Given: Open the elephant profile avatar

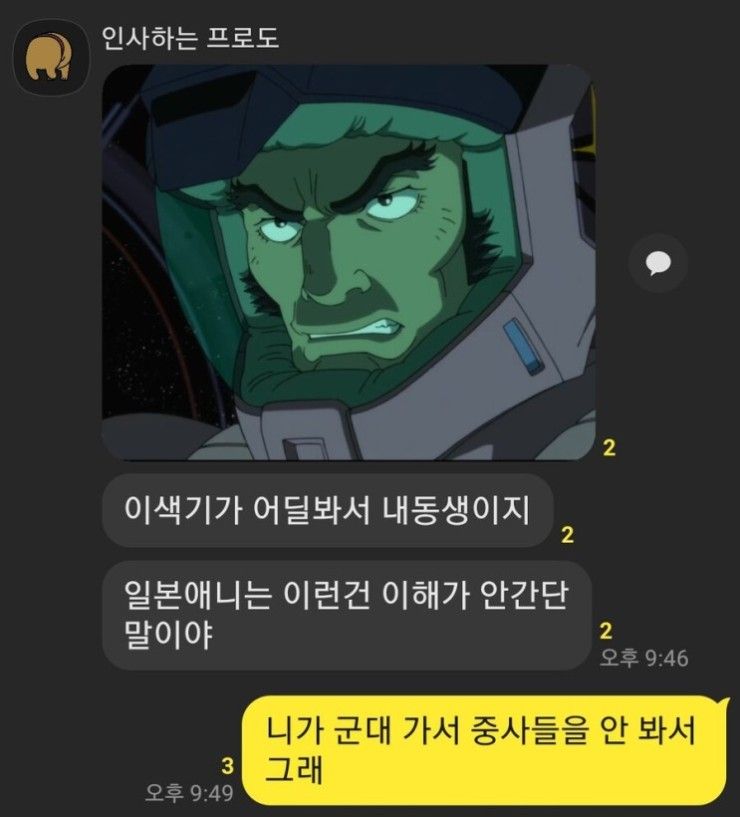Looking at the screenshot, I should 51,58.
